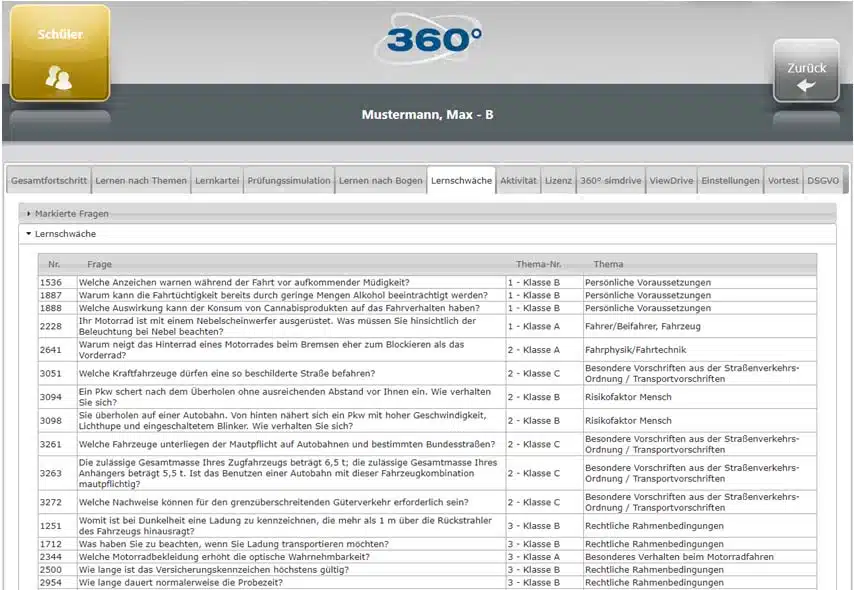Open the ViewDrive tab
Screen dimensions: 854x590
click(x=671, y=181)
